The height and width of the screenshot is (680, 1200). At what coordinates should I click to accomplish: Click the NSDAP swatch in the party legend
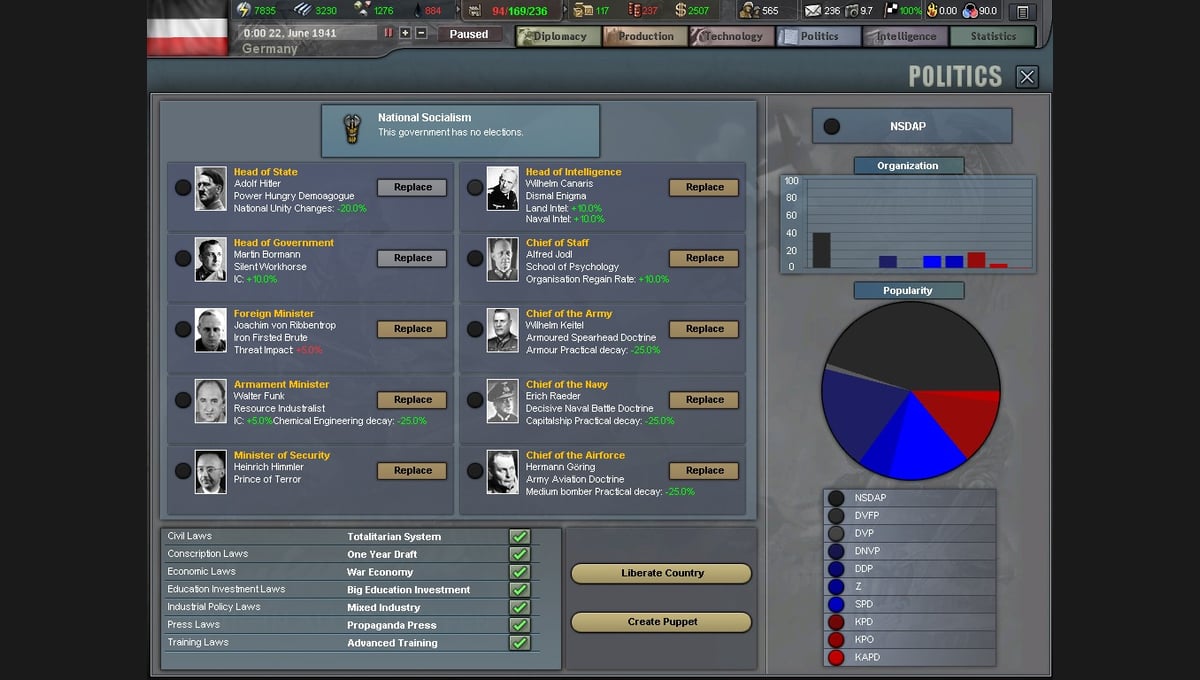836,498
